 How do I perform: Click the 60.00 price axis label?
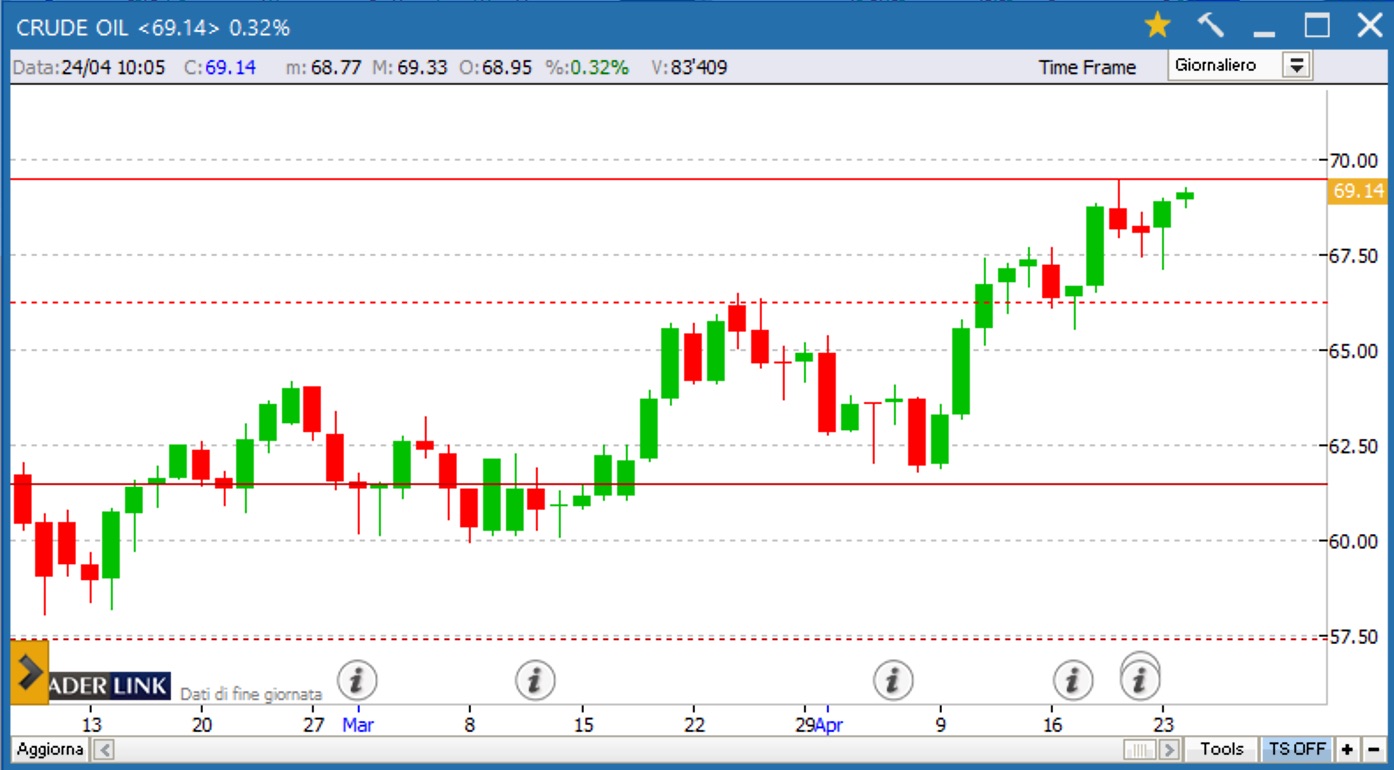[x=1352, y=541]
